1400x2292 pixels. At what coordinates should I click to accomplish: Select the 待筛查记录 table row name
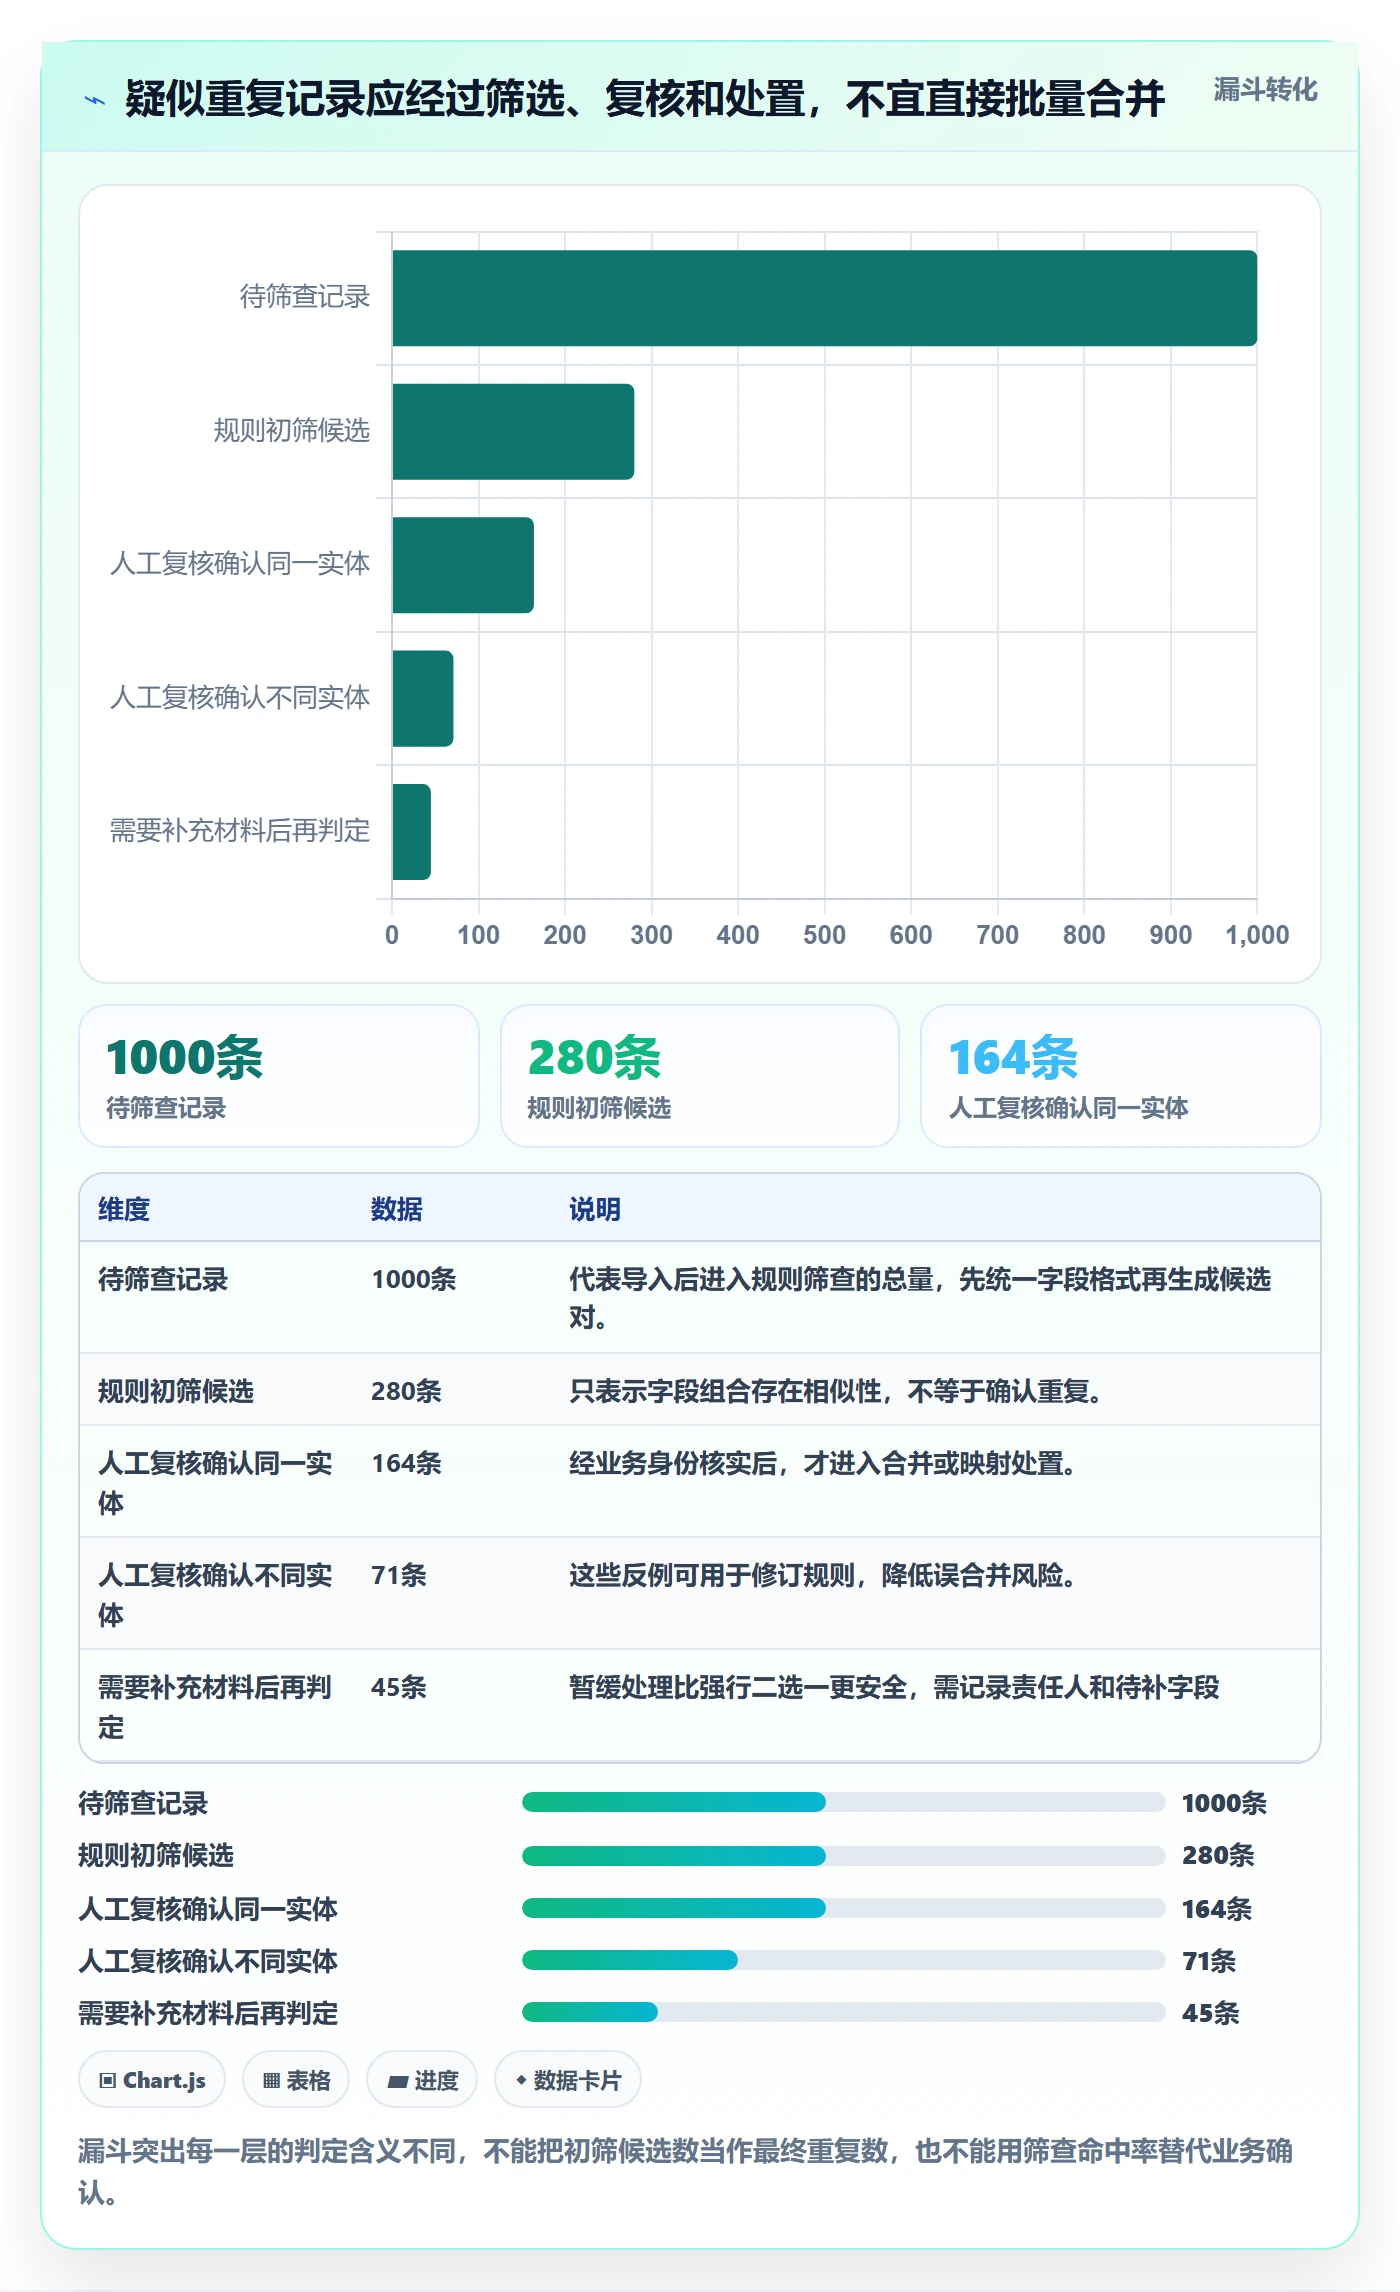click(163, 1279)
